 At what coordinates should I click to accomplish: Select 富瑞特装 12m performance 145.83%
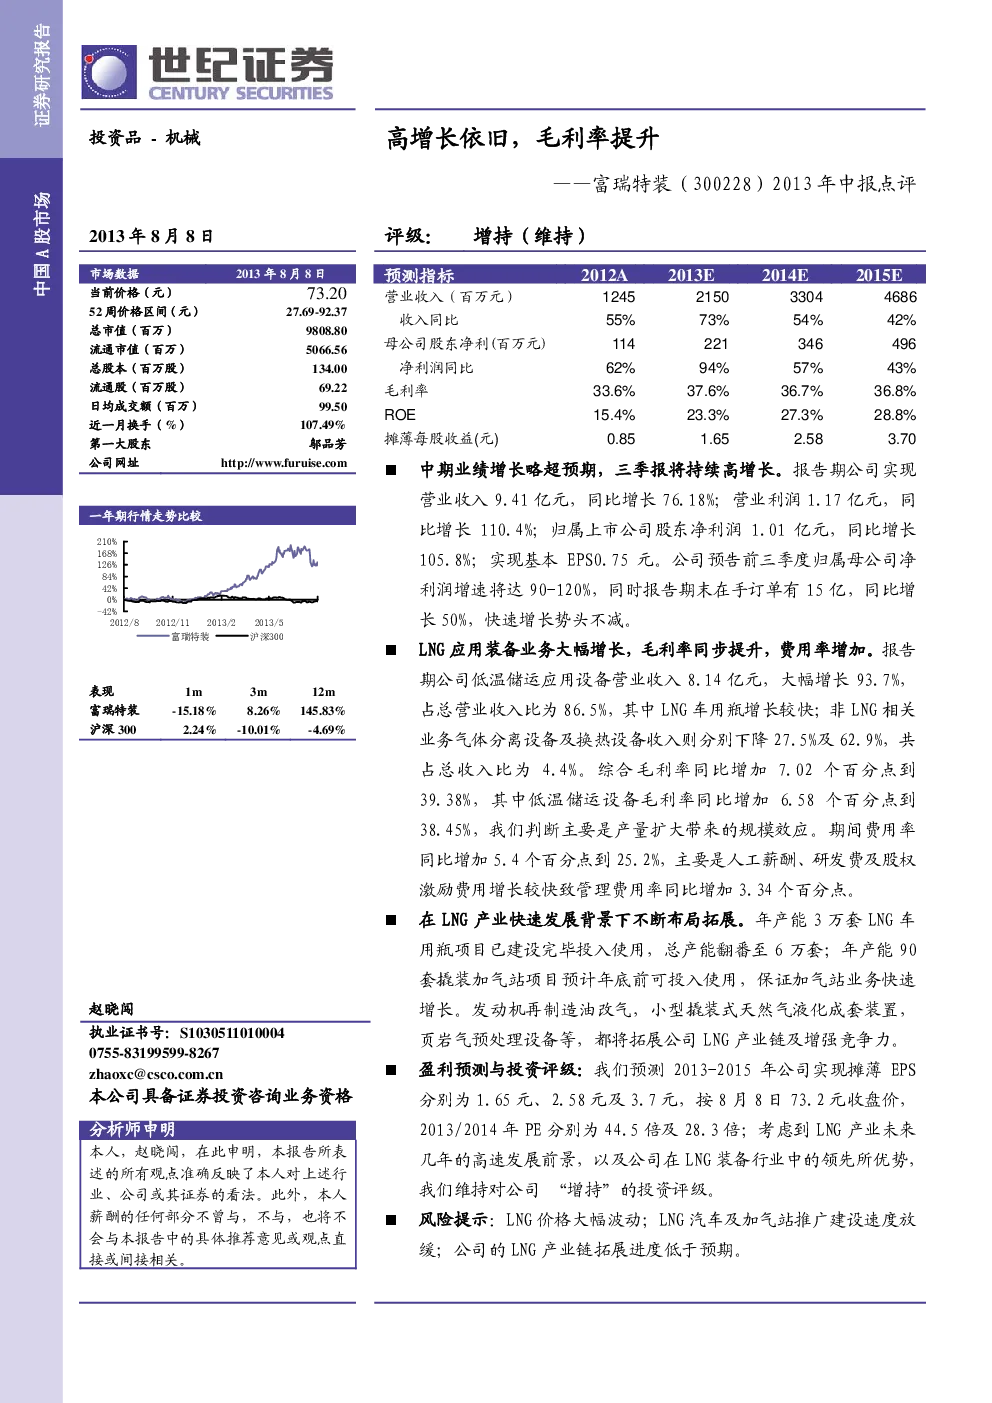(x=323, y=711)
